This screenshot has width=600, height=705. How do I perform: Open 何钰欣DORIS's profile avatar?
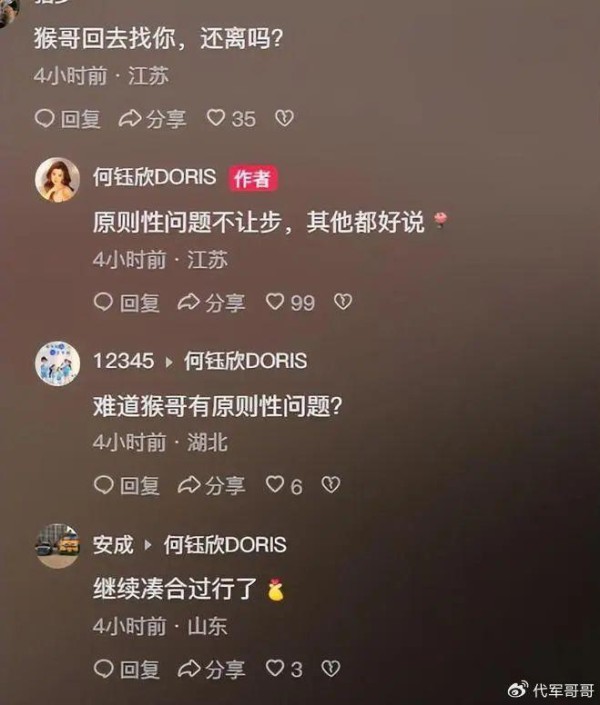[58, 180]
